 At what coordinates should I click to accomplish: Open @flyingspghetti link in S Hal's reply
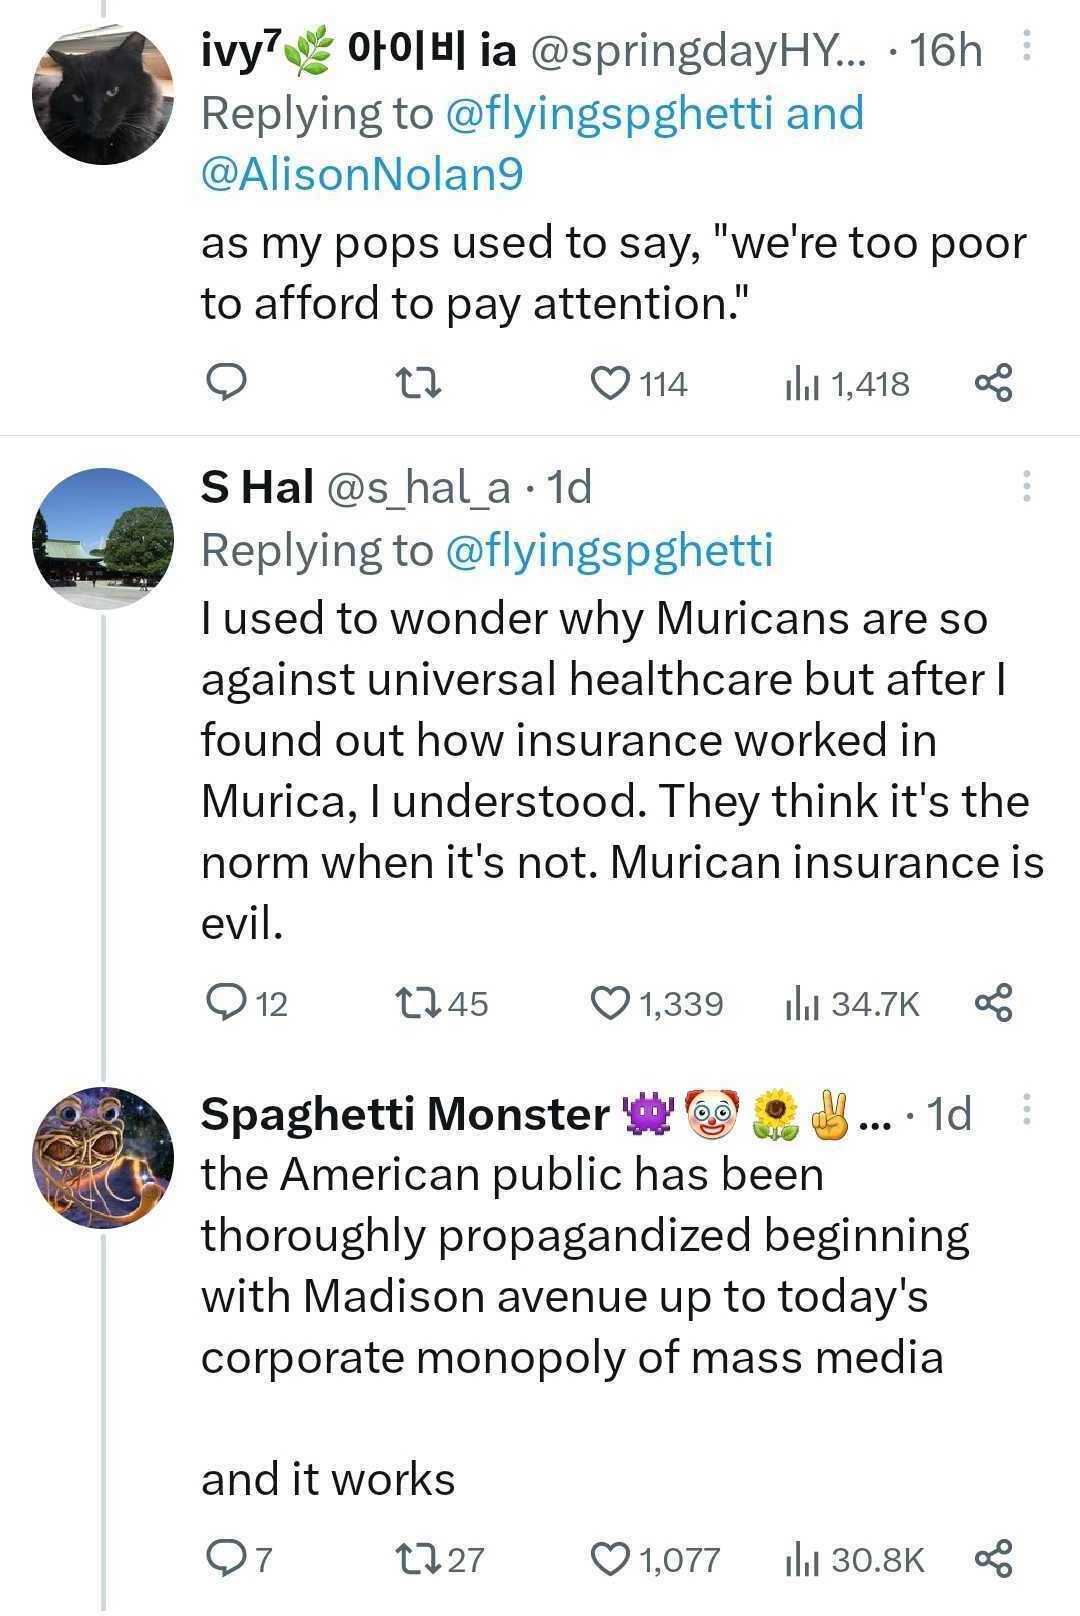click(x=607, y=550)
